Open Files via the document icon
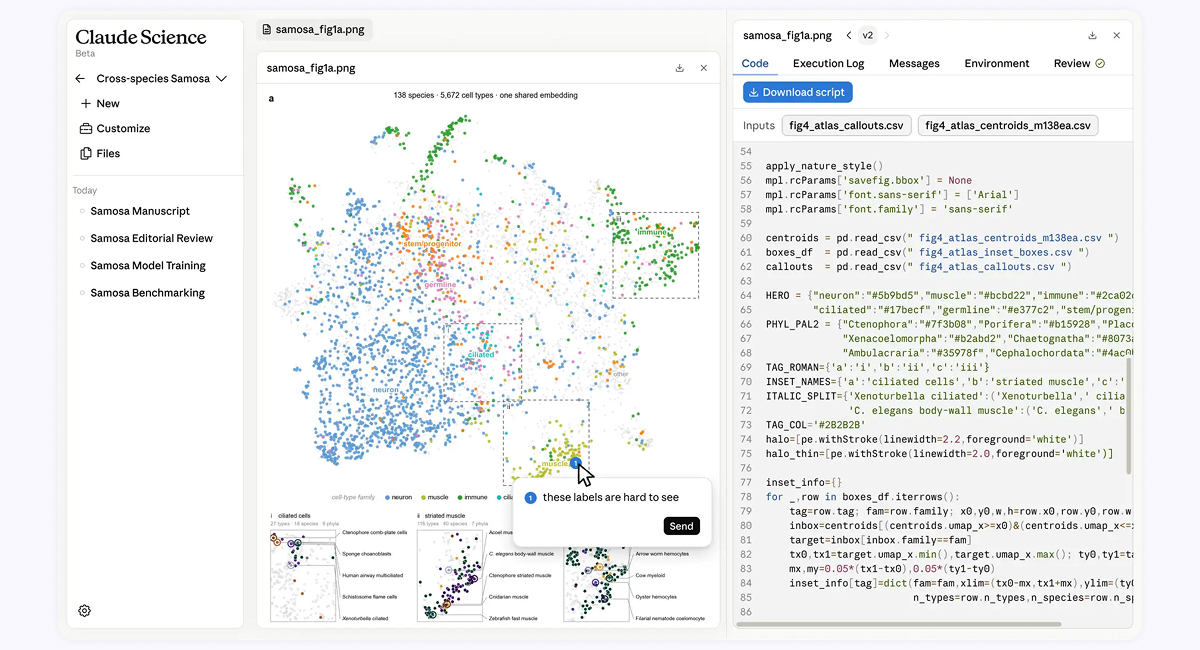 pyautogui.click(x=86, y=154)
